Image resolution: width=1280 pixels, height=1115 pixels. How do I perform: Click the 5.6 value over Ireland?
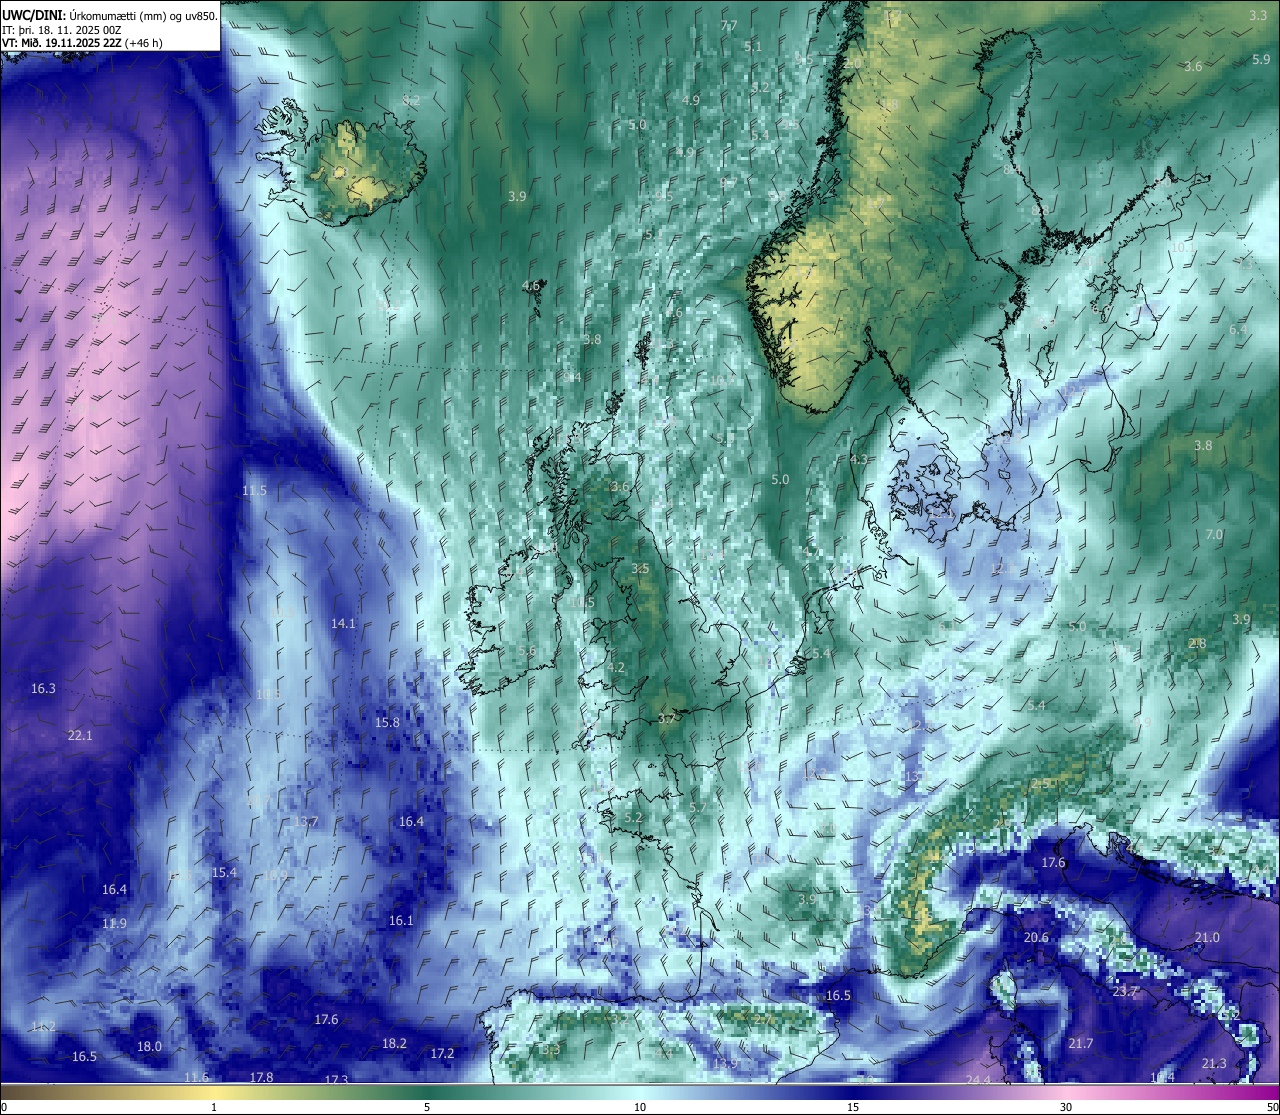(527, 651)
